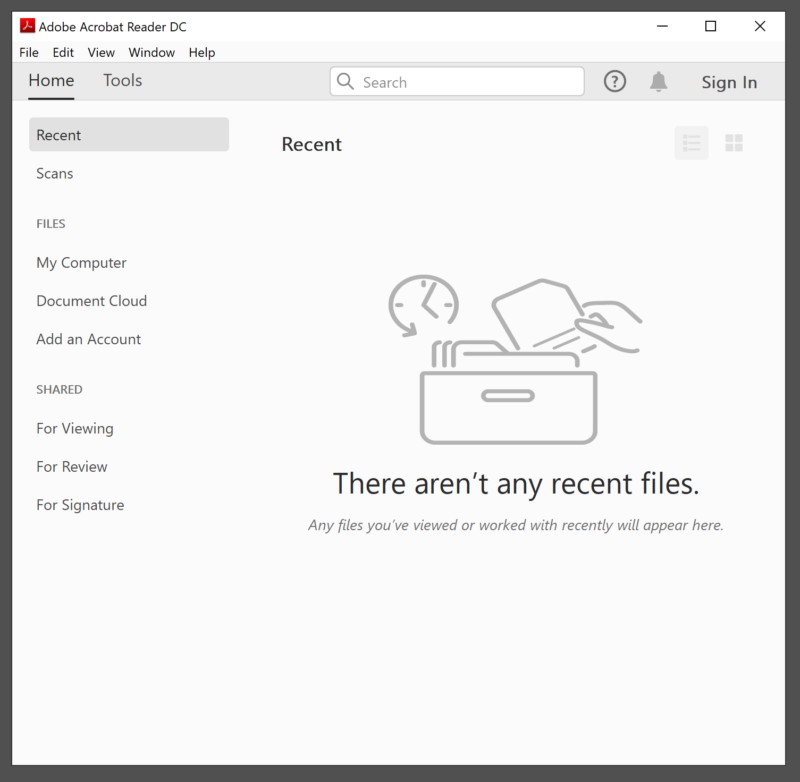Select Recent in the sidebar

[129, 135]
